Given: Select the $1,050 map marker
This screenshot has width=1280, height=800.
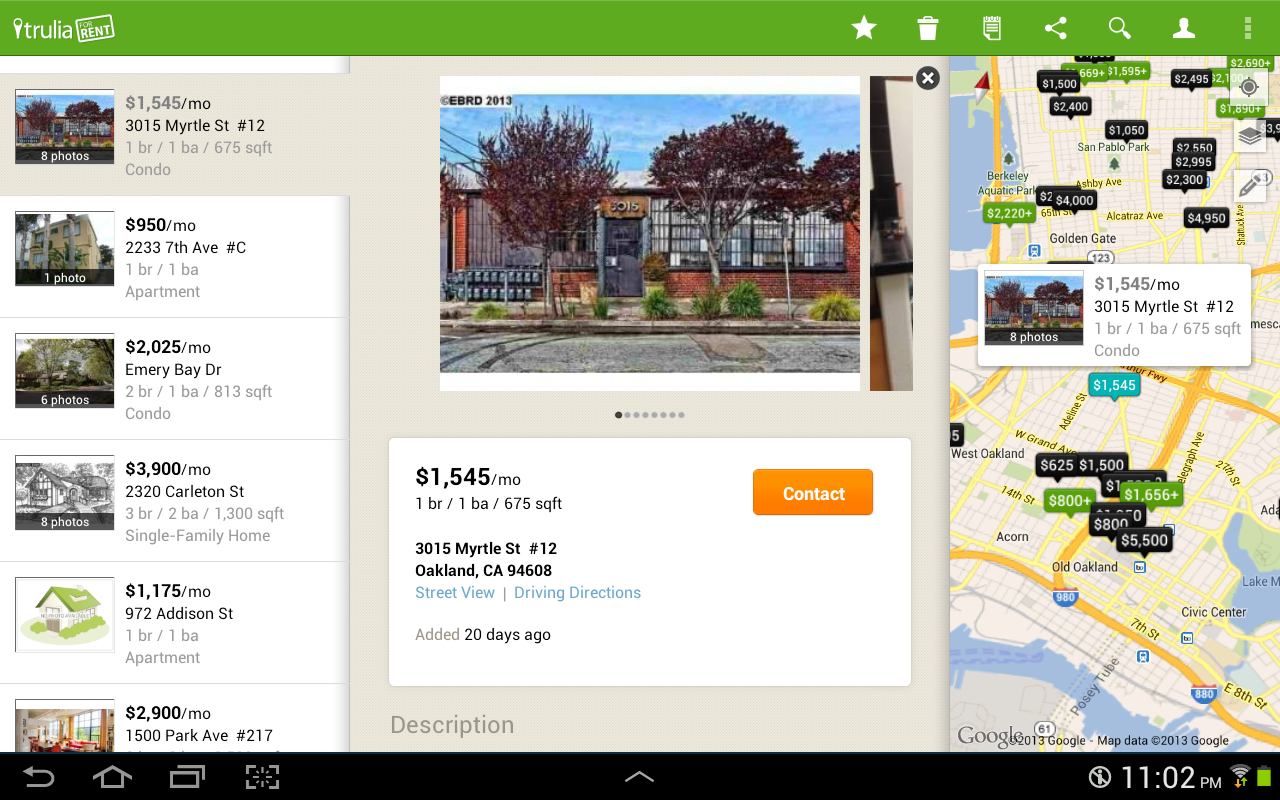Looking at the screenshot, I should coord(1127,131).
